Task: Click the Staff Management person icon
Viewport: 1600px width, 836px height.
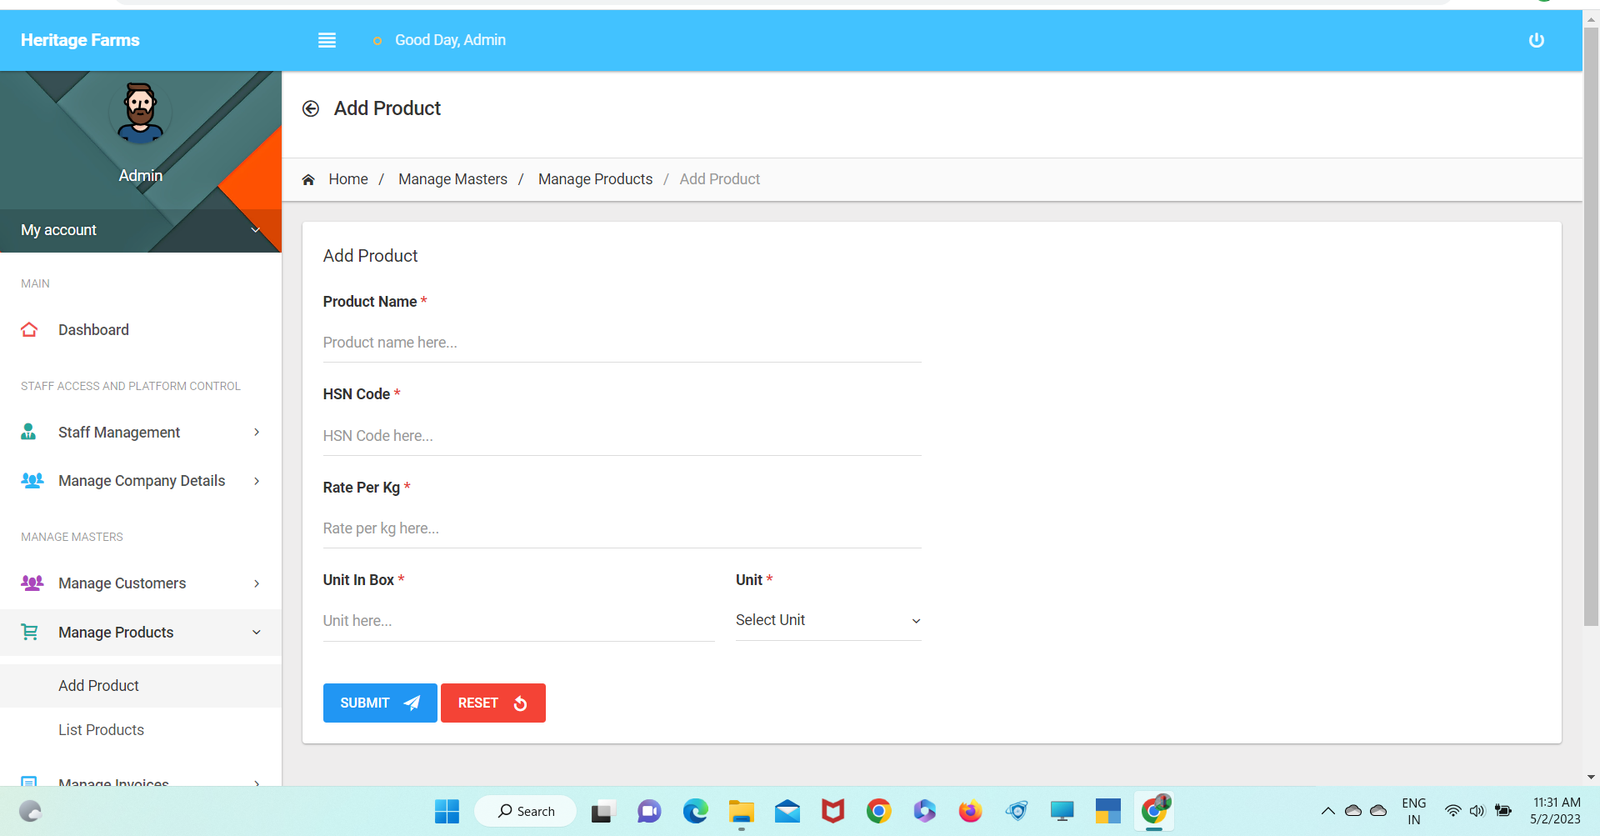Action: pyautogui.click(x=29, y=432)
